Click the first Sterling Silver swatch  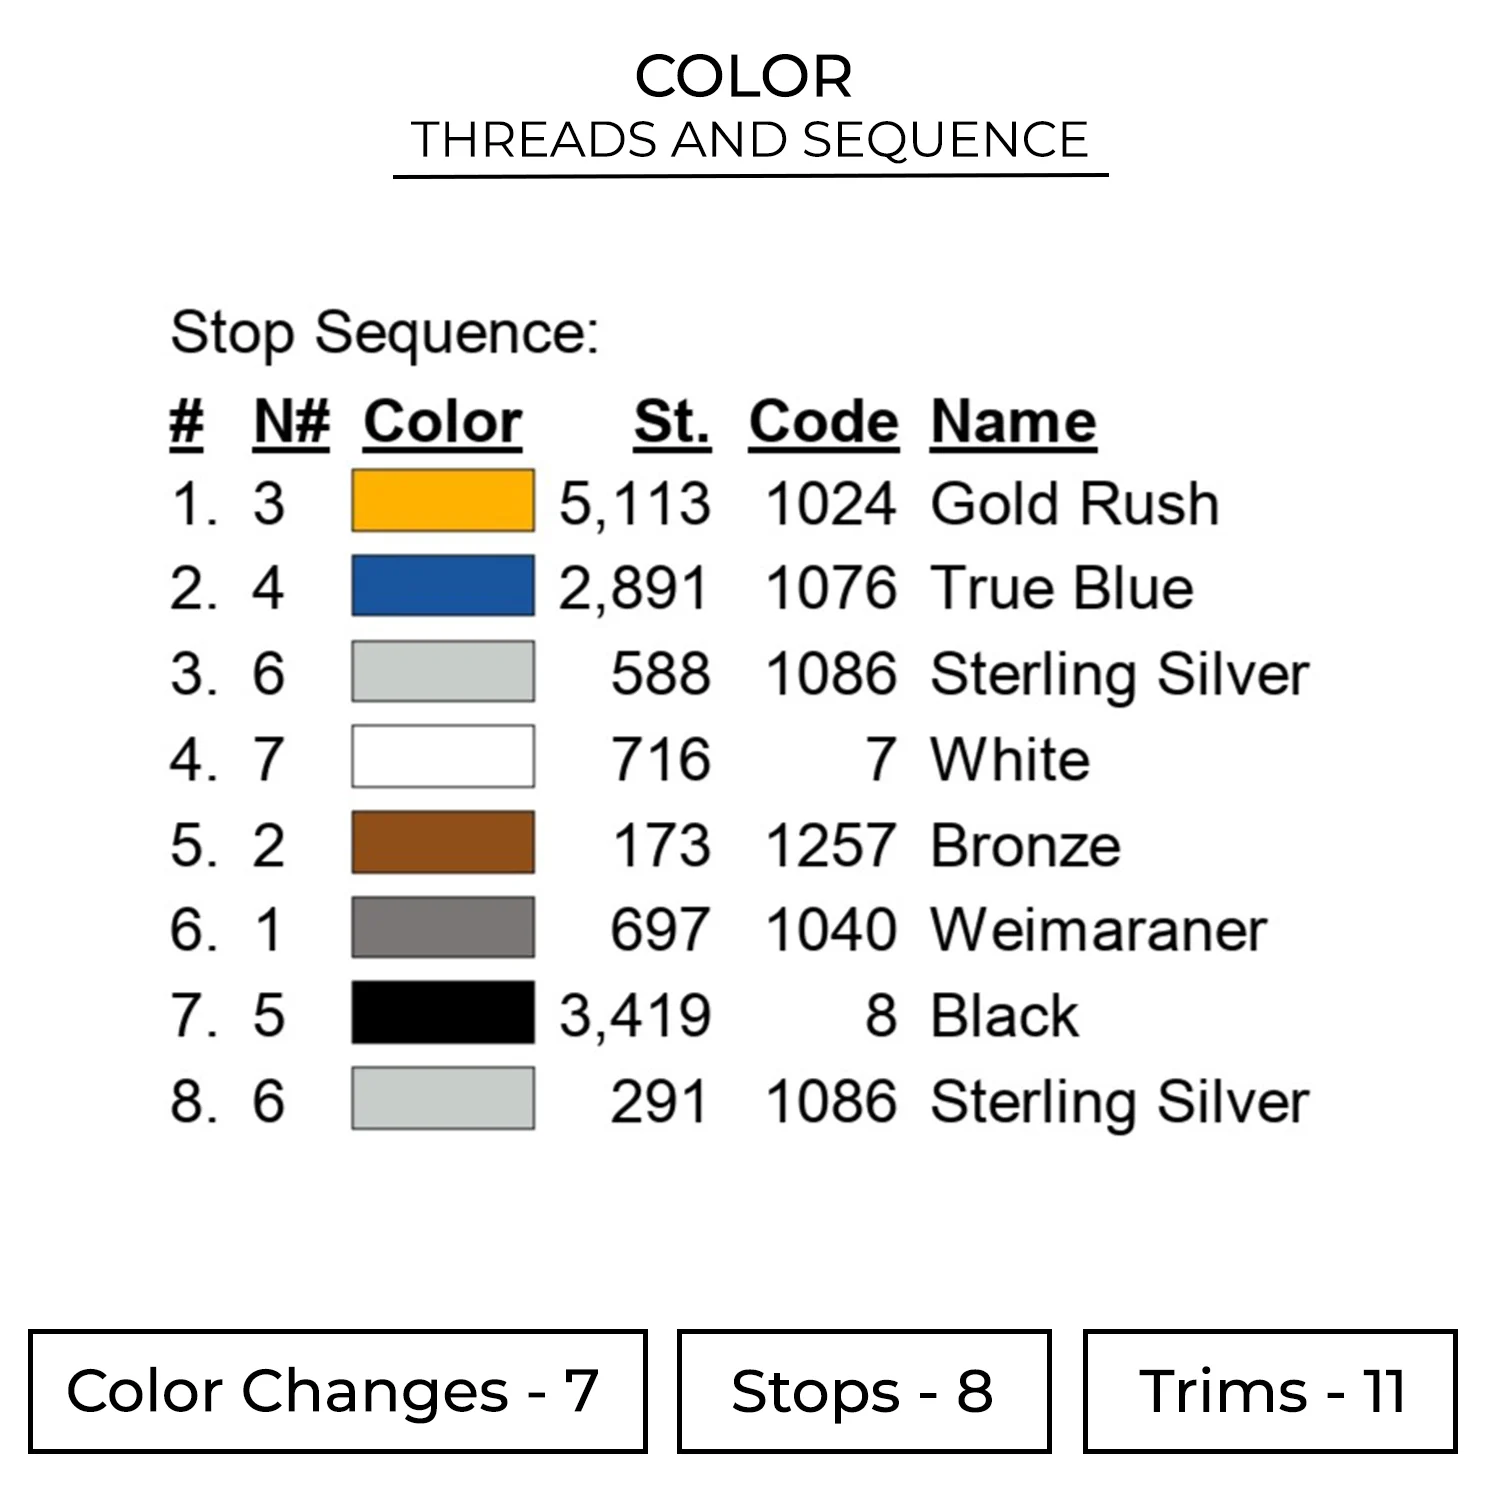[x=442, y=671]
